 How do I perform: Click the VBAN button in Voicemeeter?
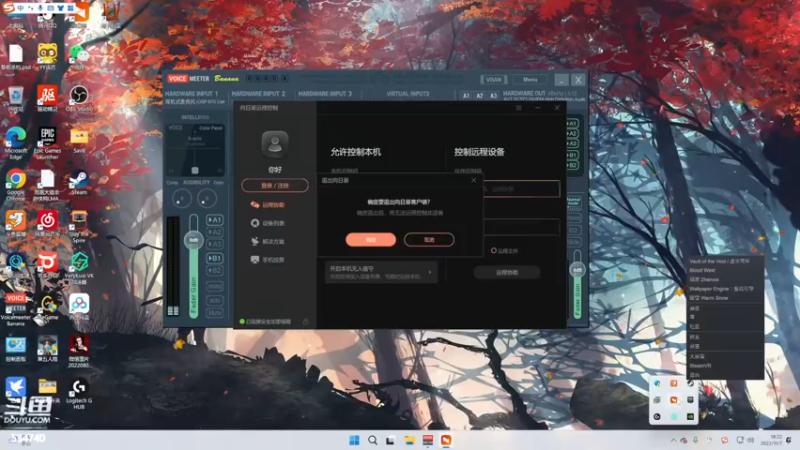coord(493,80)
